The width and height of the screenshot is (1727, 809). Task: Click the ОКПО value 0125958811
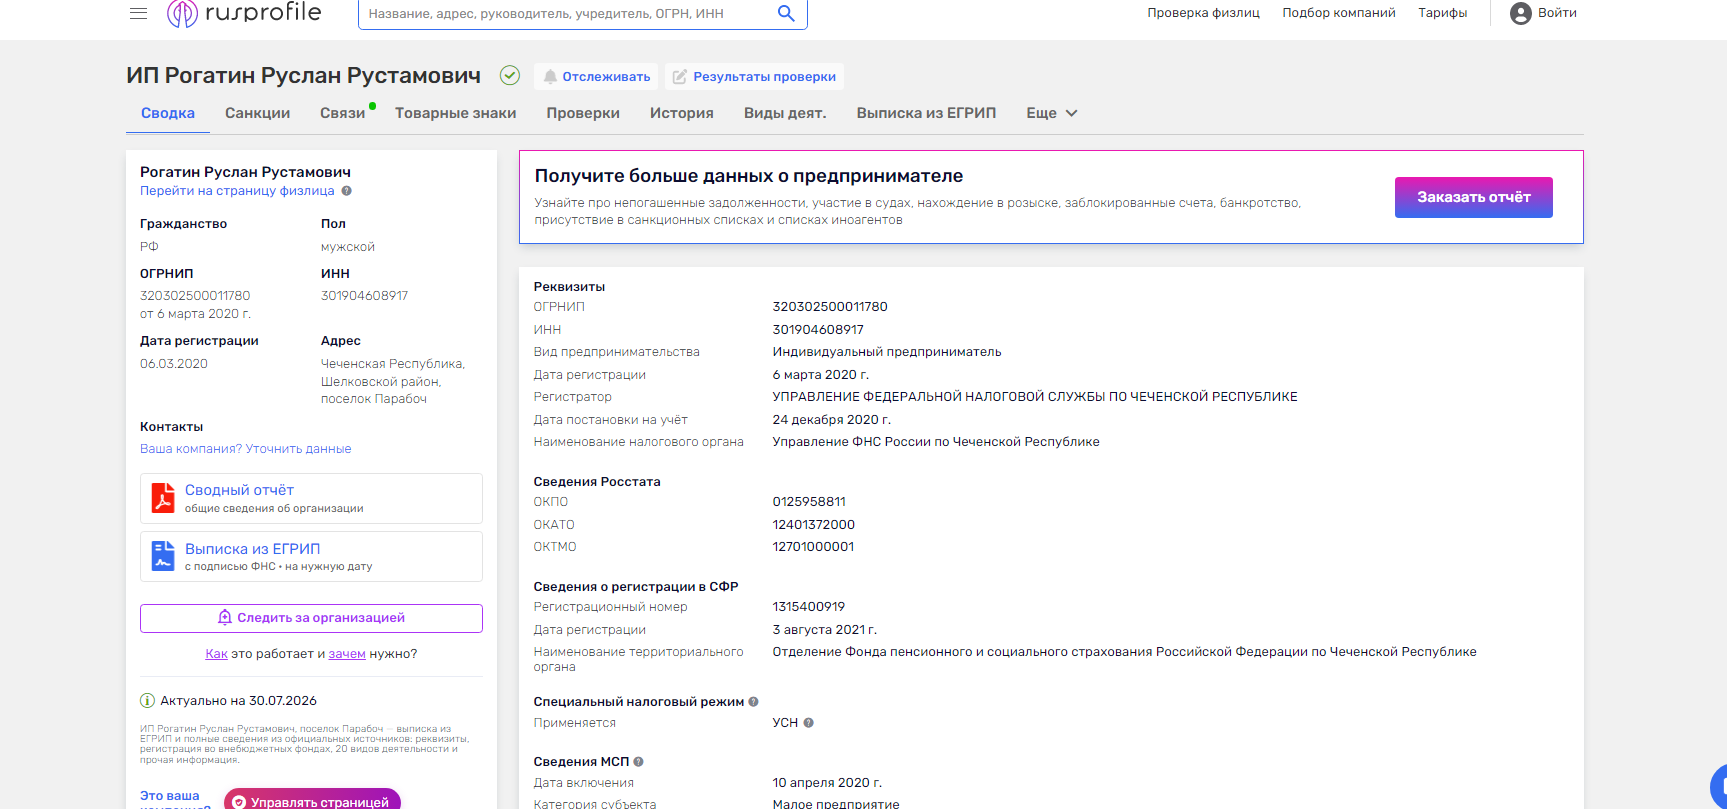coord(809,502)
